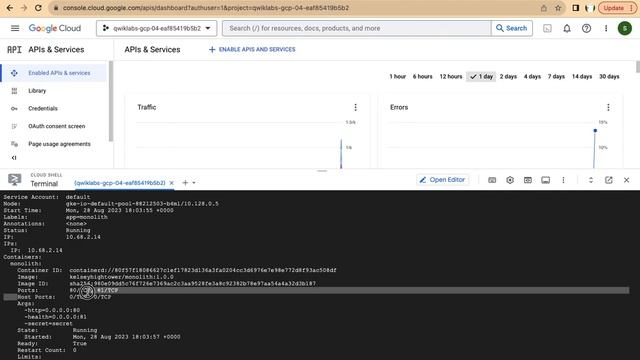Go forward in browser
The width and height of the screenshot is (640, 360).
[x=24, y=8]
